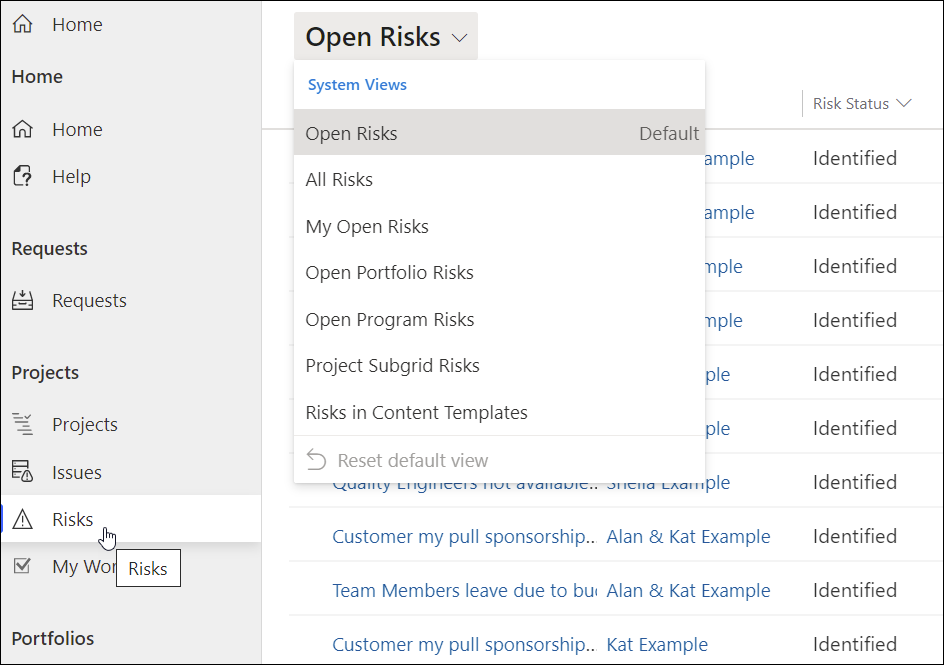Click the Risks warning triangle icon
944x665 pixels.
pyautogui.click(x=22, y=519)
